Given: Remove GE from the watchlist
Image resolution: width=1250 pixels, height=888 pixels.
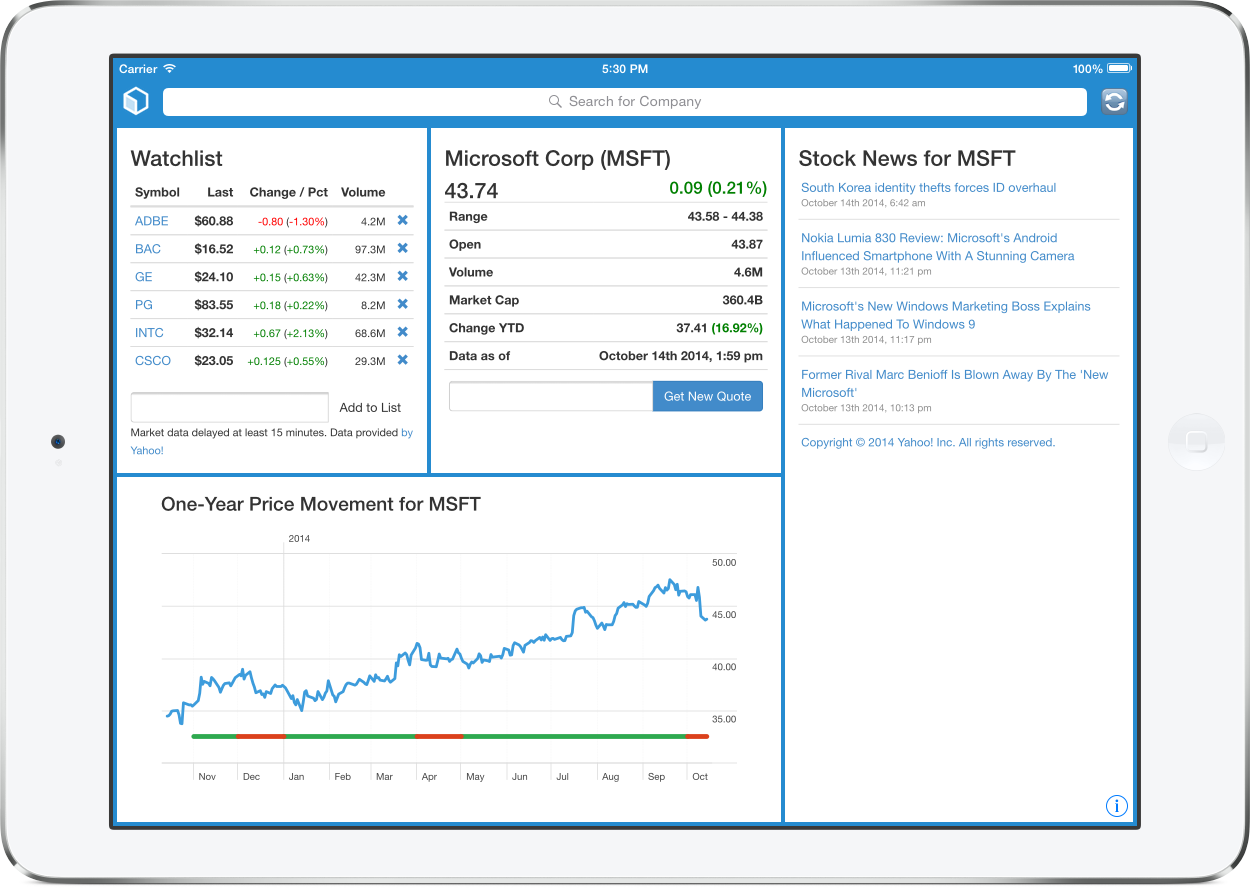Looking at the screenshot, I should pos(402,276).
